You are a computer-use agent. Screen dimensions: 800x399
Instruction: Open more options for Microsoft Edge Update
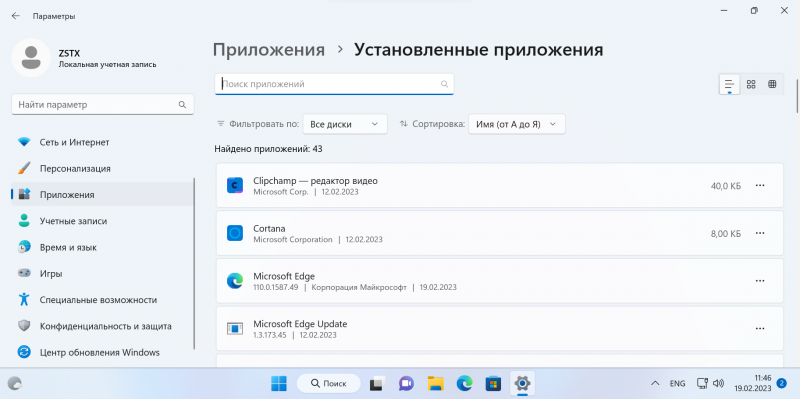(760, 329)
